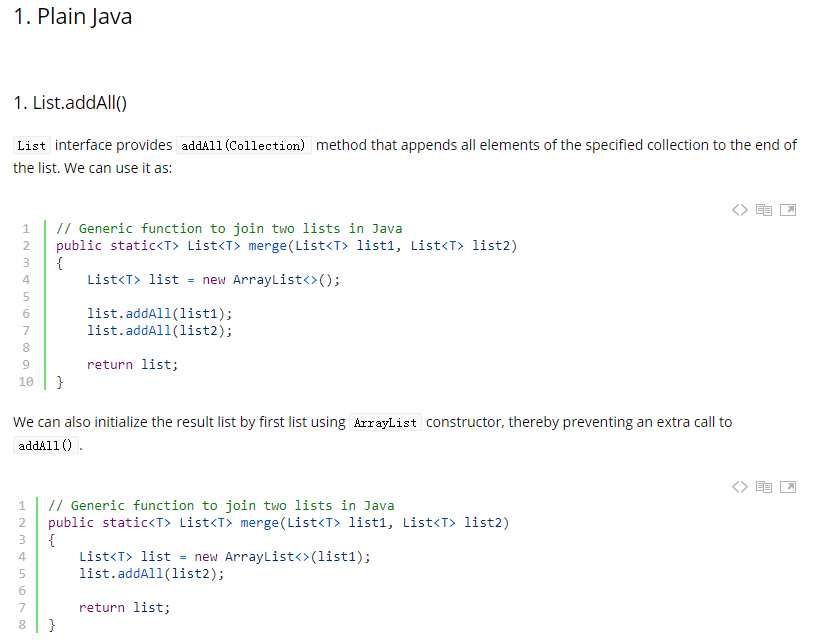The height and width of the screenshot is (641, 819).
Task: Click line number 8 in second snippet
Action: [x=22, y=624]
